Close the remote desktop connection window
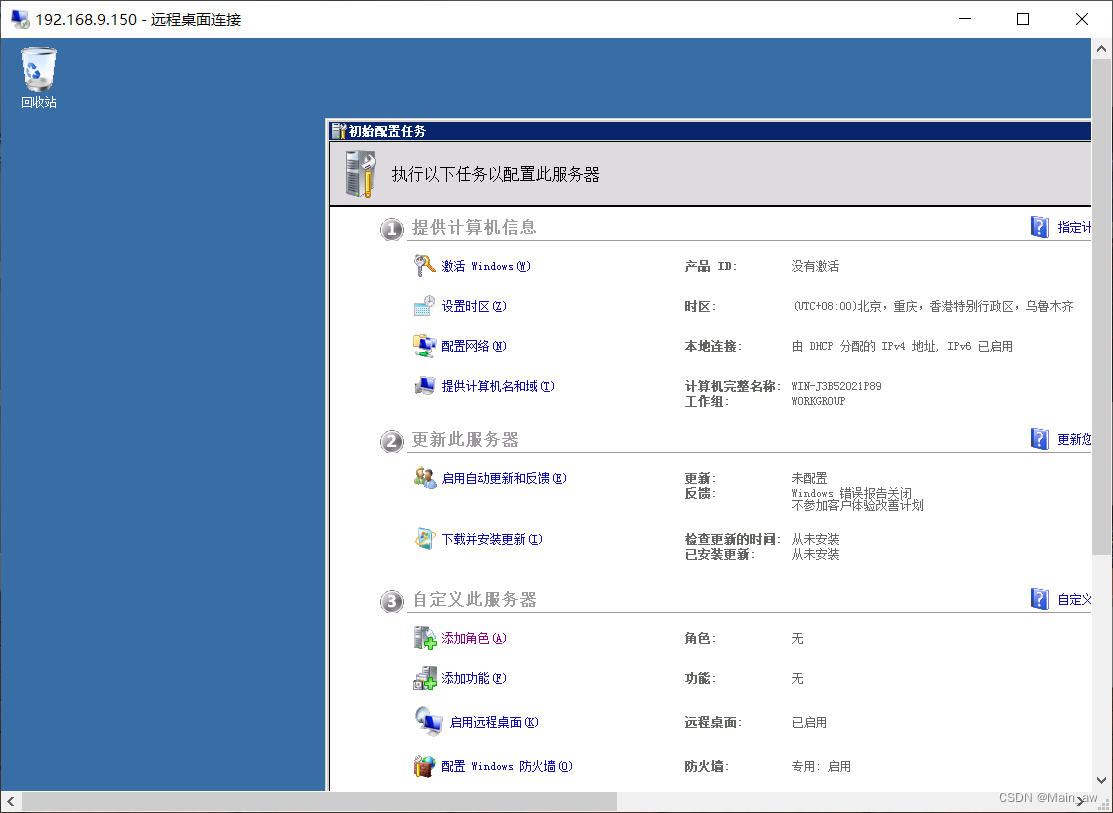Image resolution: width=1113 pixels, height=813 pixels. [1082, 19]
